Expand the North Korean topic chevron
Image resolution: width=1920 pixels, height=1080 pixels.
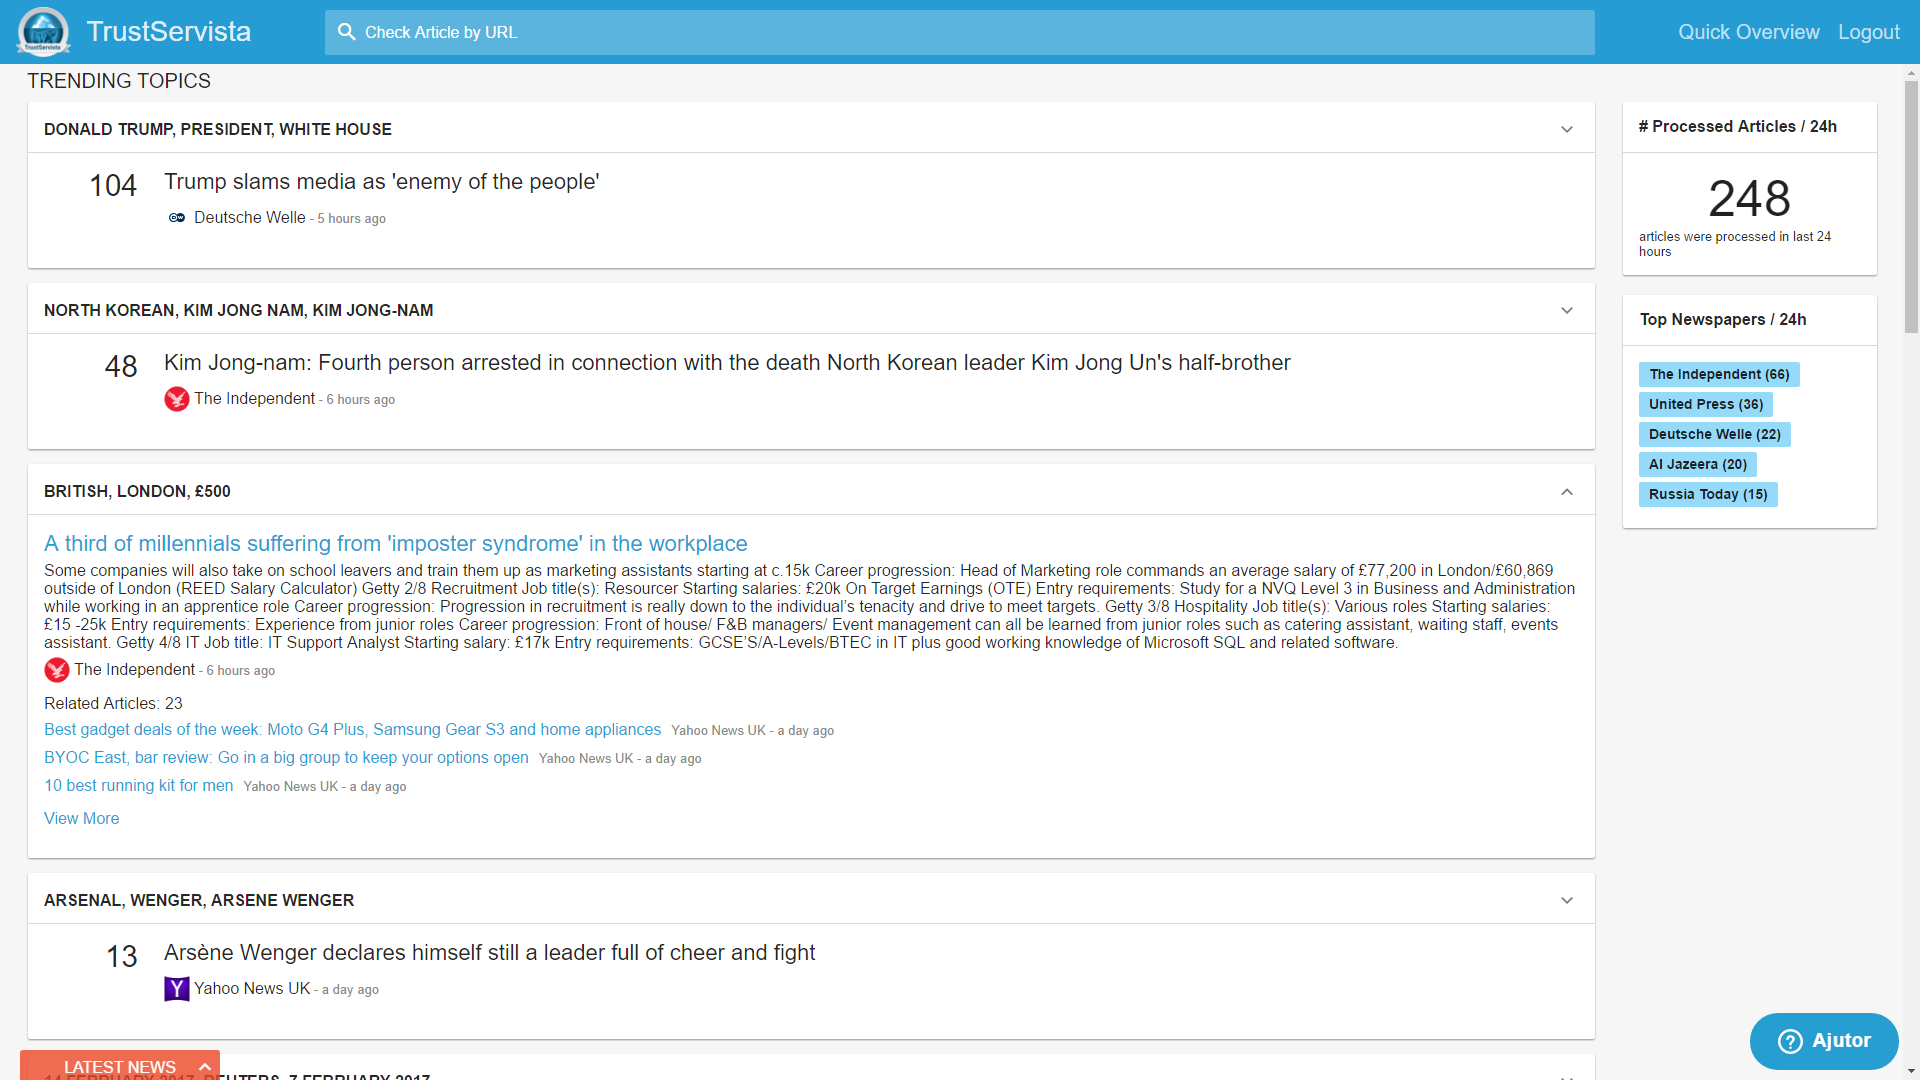(1566, 311)
